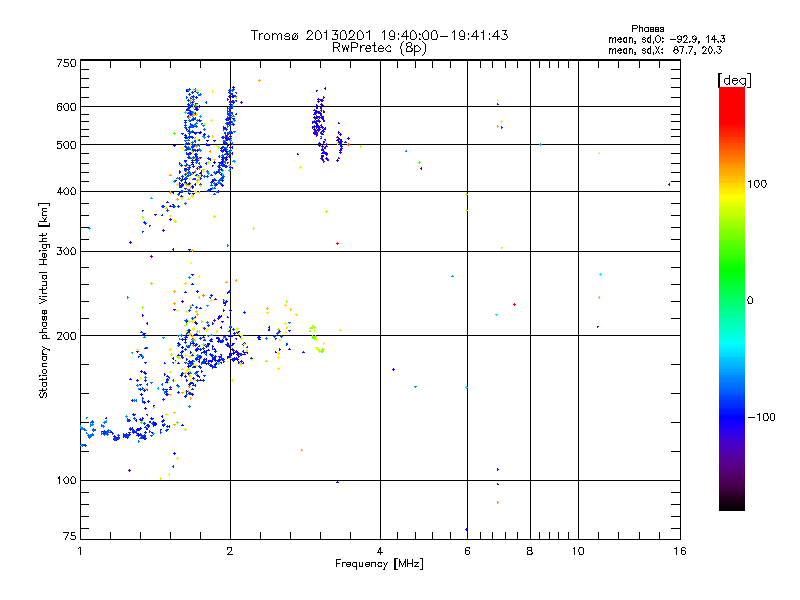This screenshot has width=800, height=600.
Task: Click the colorbar label '100'
Action: pyautogui.click(x=757, y=184)
